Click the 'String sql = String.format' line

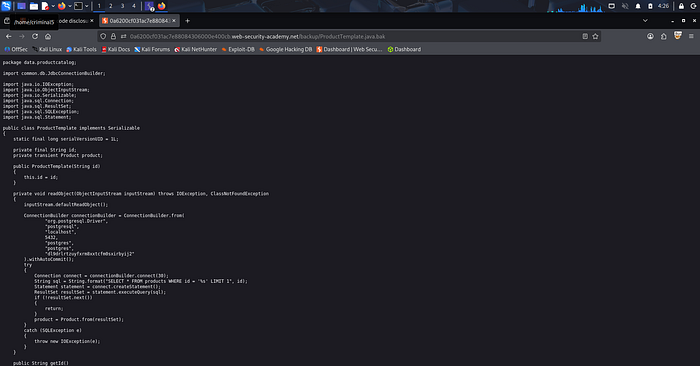(141, 281)
